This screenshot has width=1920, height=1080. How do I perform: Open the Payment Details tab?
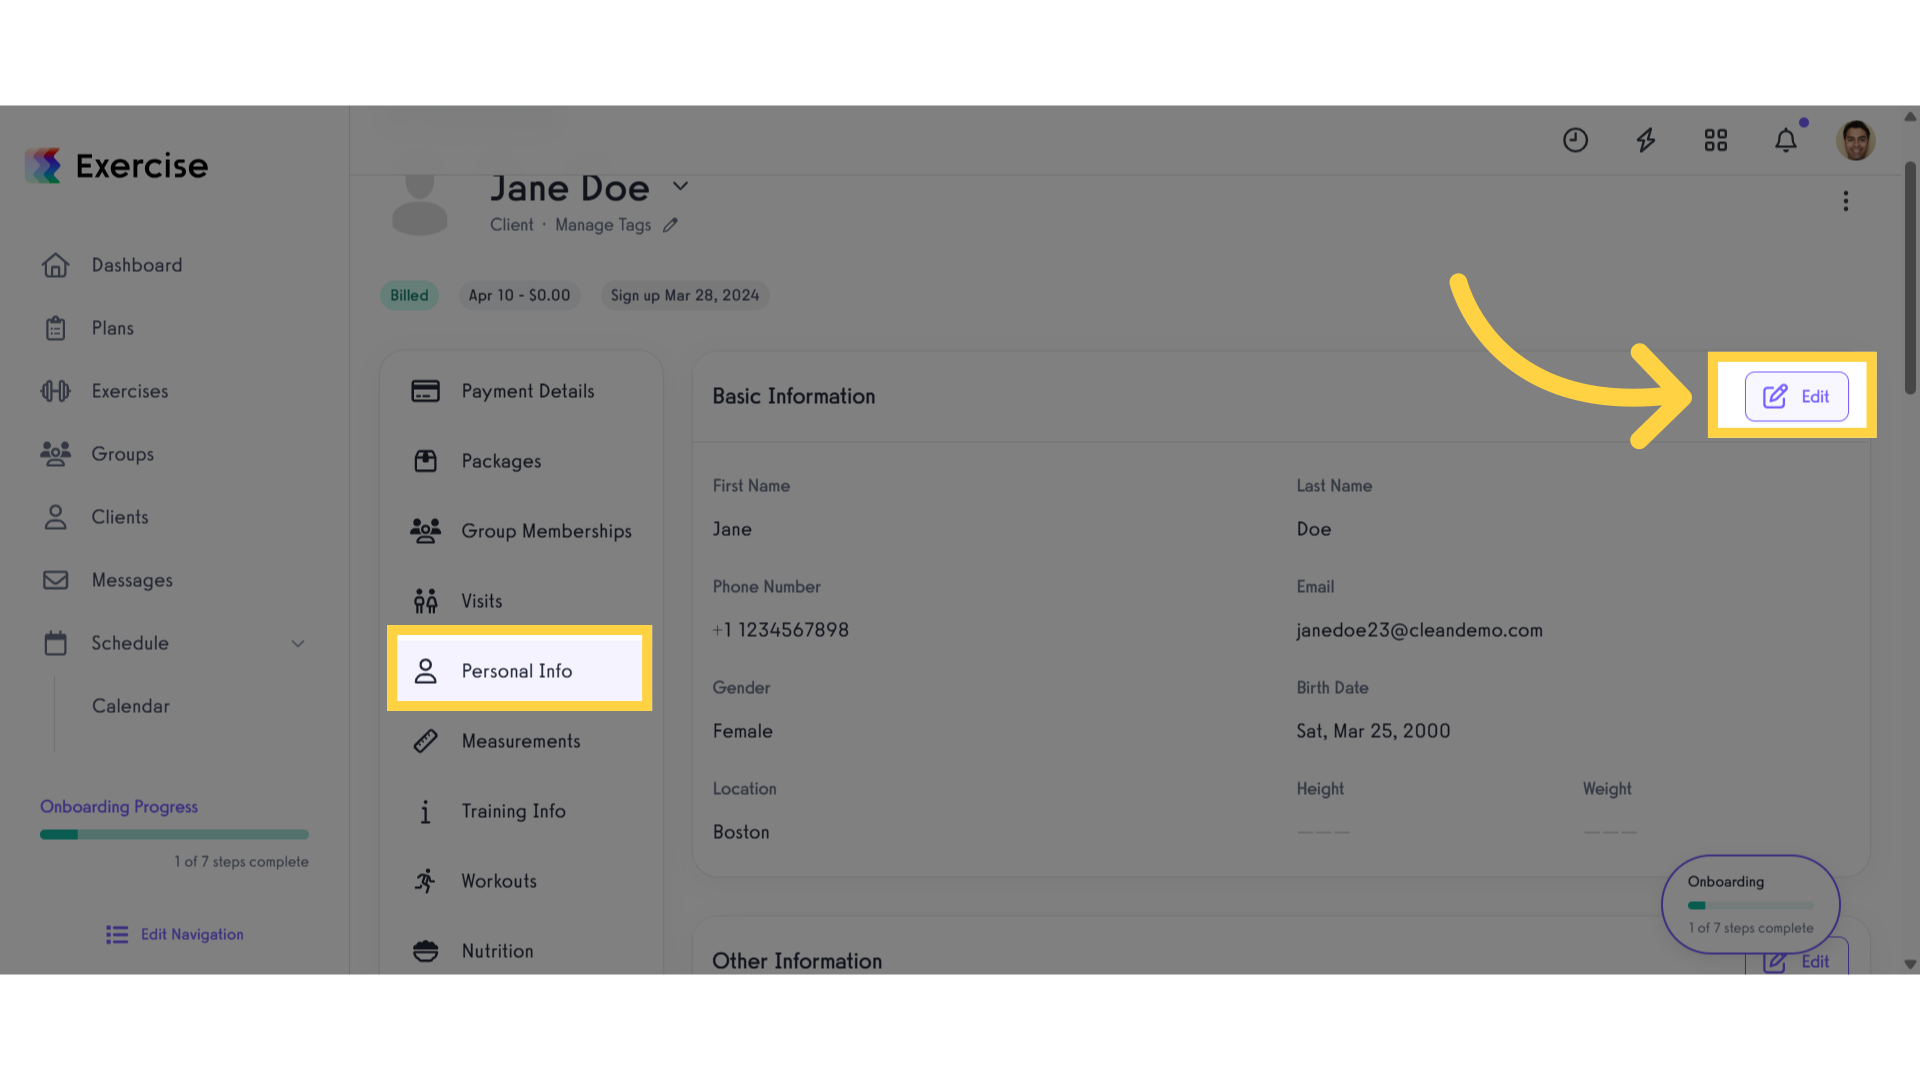tap(519, 391)
